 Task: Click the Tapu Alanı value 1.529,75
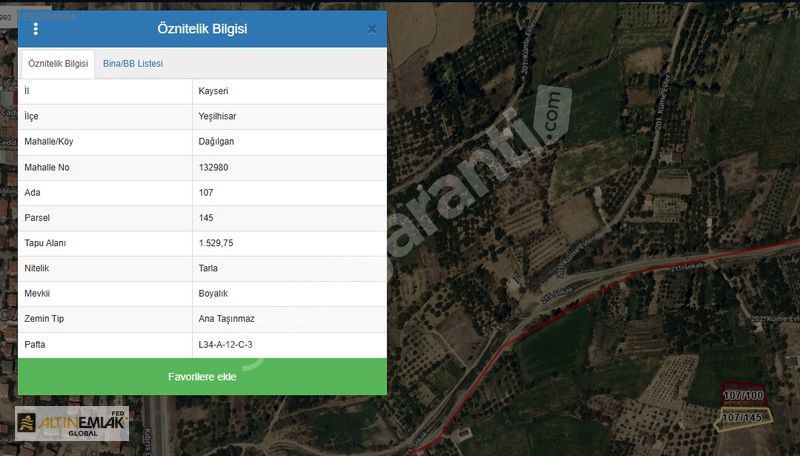[x=217, y=243]
